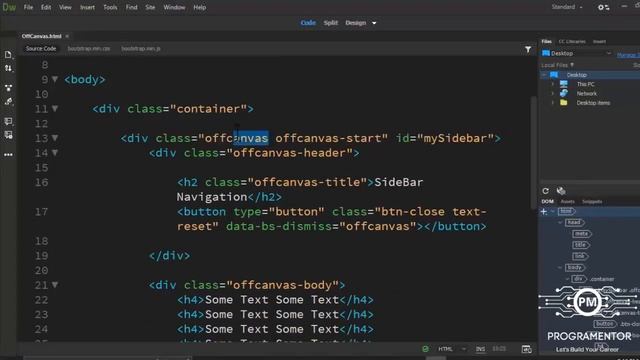
Task: Select the Desktop root in Files tree
Action: click(x=576, y=75)
